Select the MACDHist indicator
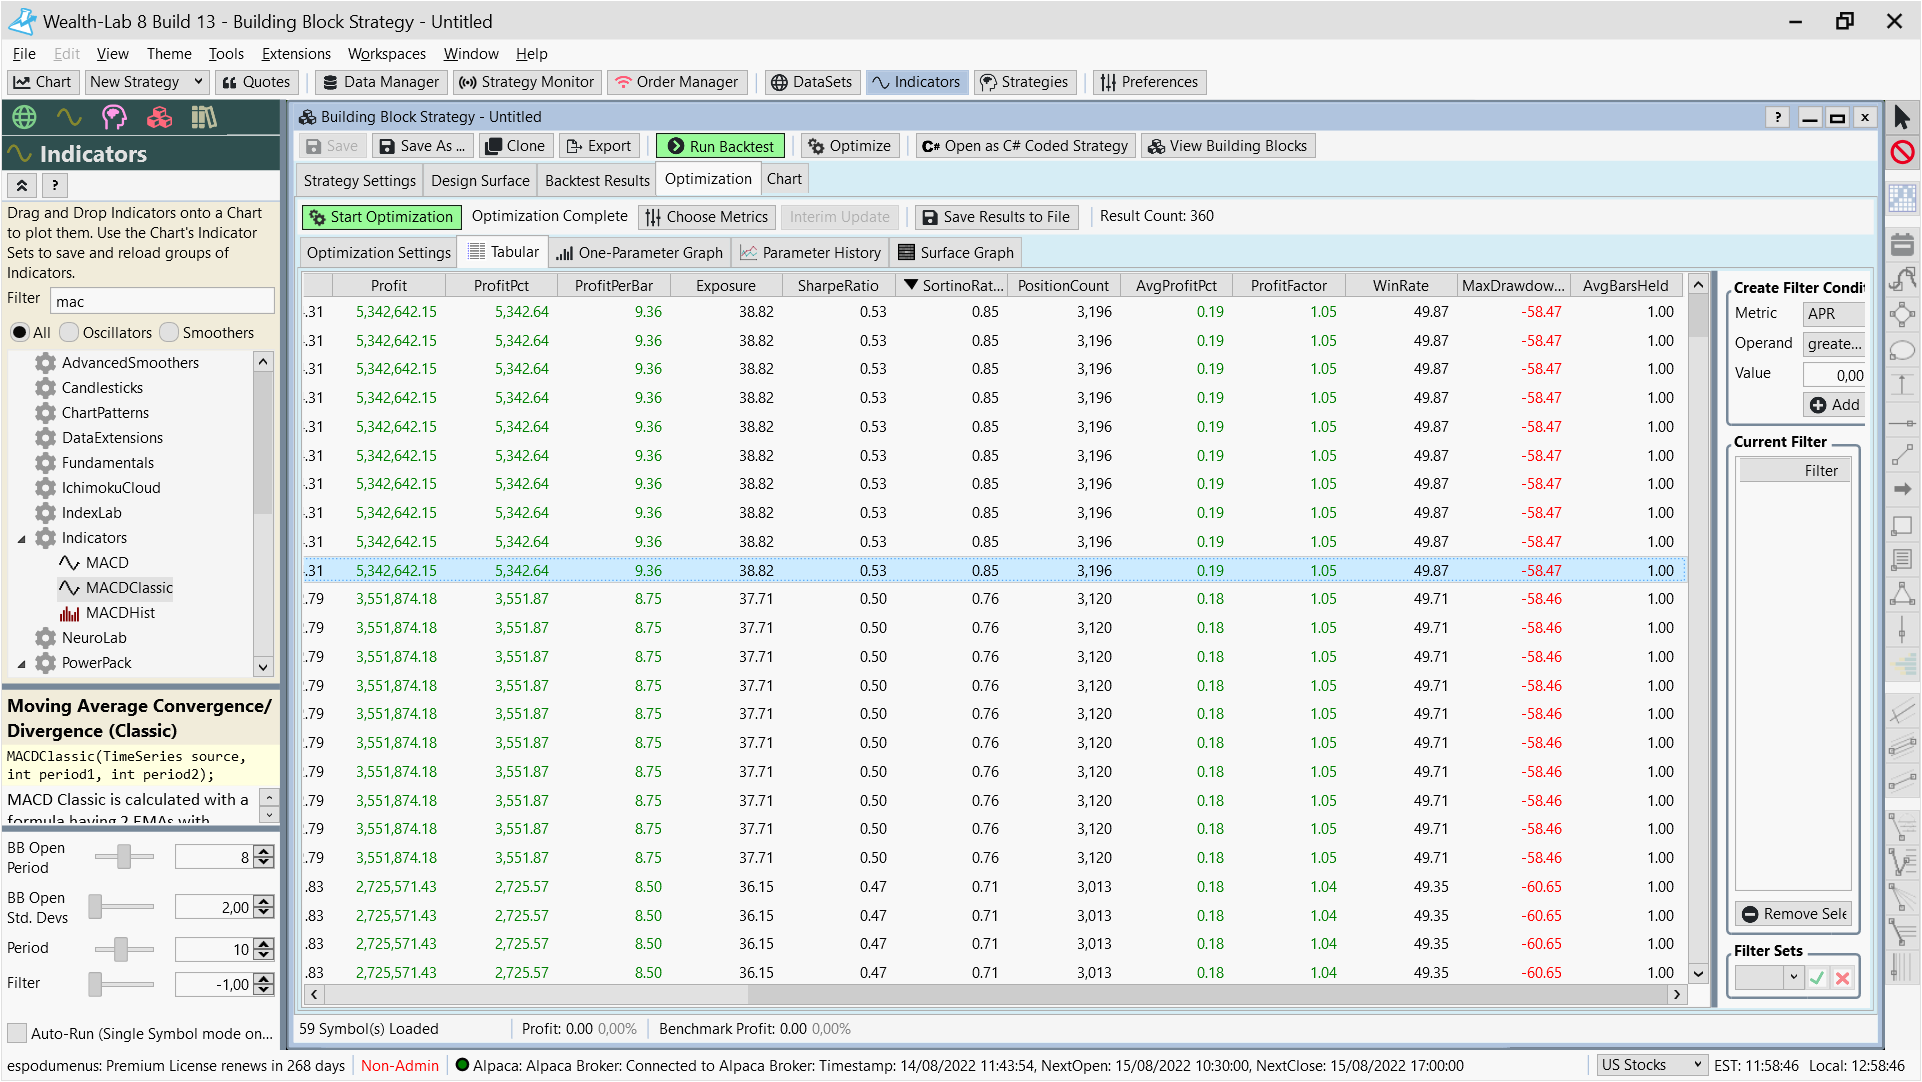The image size is (1922, 1082). pos(120,613)
